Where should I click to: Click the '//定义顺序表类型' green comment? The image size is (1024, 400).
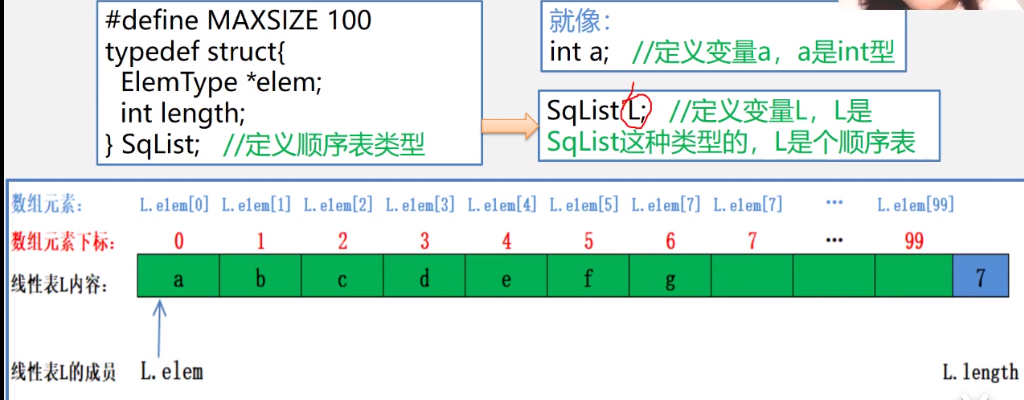pos(324,146)
